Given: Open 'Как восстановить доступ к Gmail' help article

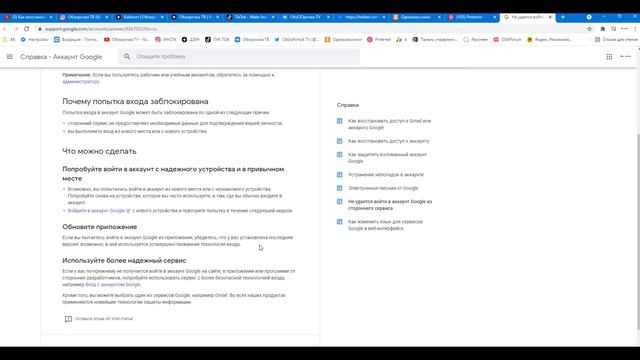Looking at the screenshot, I should point(389,124).
